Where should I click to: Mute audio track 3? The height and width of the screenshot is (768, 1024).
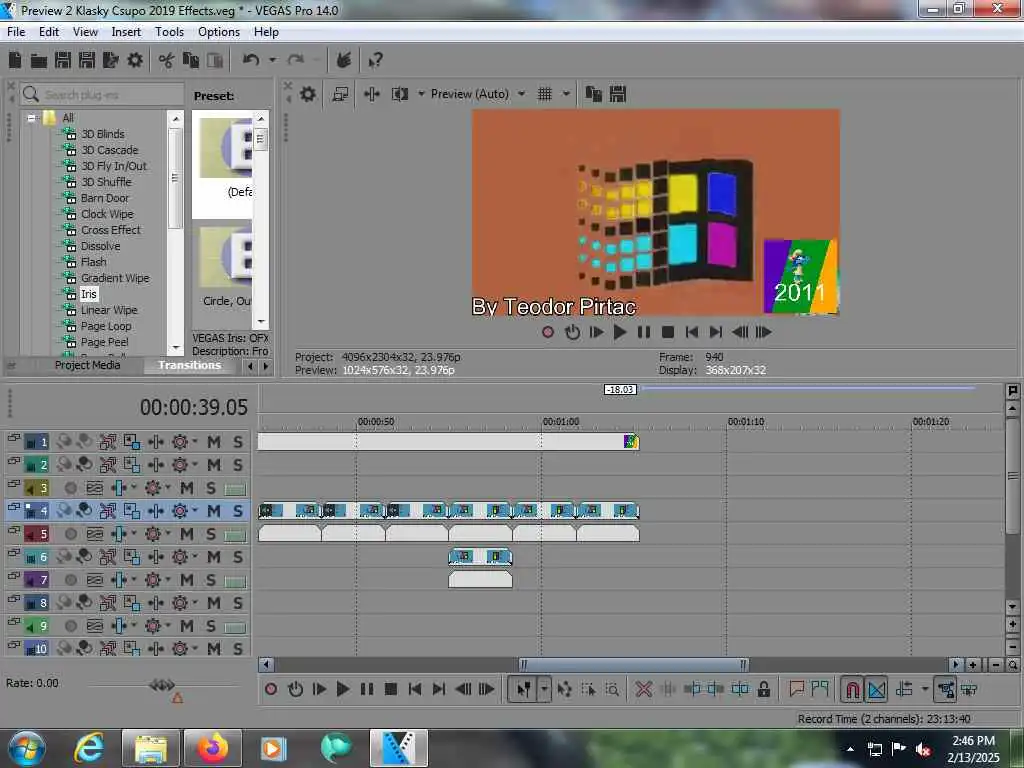pyautogui.click(x=187, y=488)
